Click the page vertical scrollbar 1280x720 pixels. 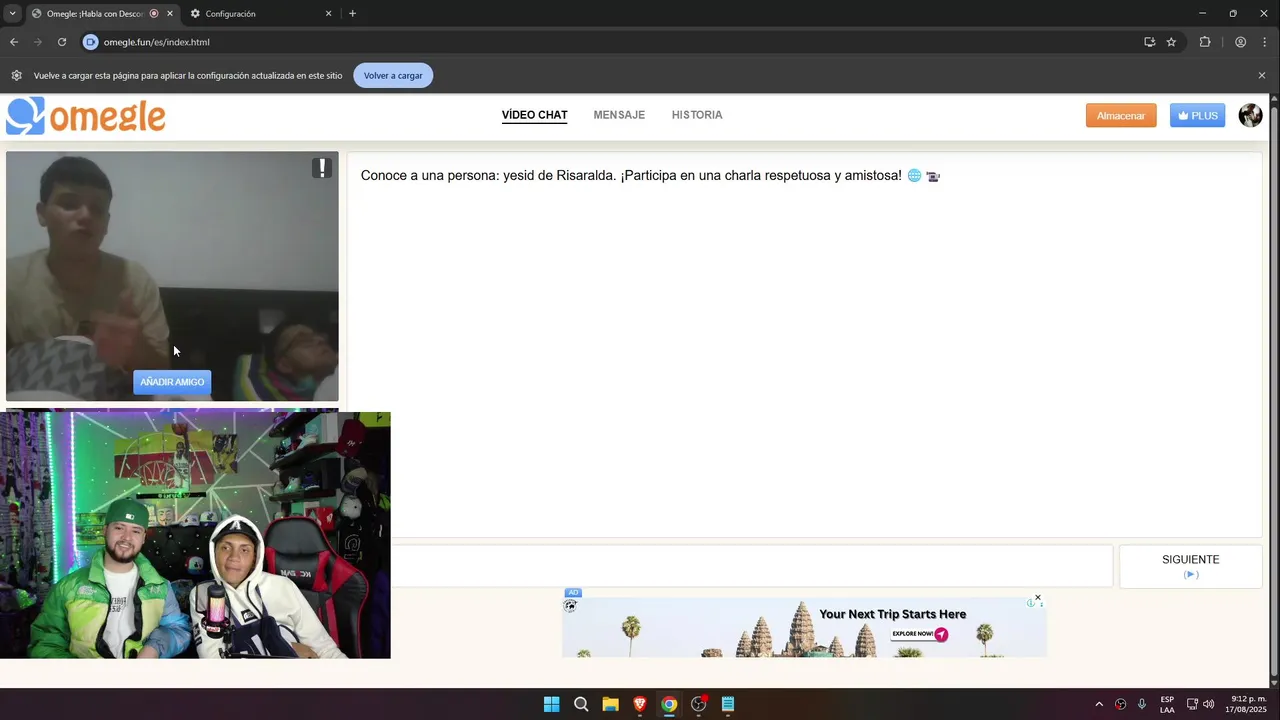(x=1274, y=390)
